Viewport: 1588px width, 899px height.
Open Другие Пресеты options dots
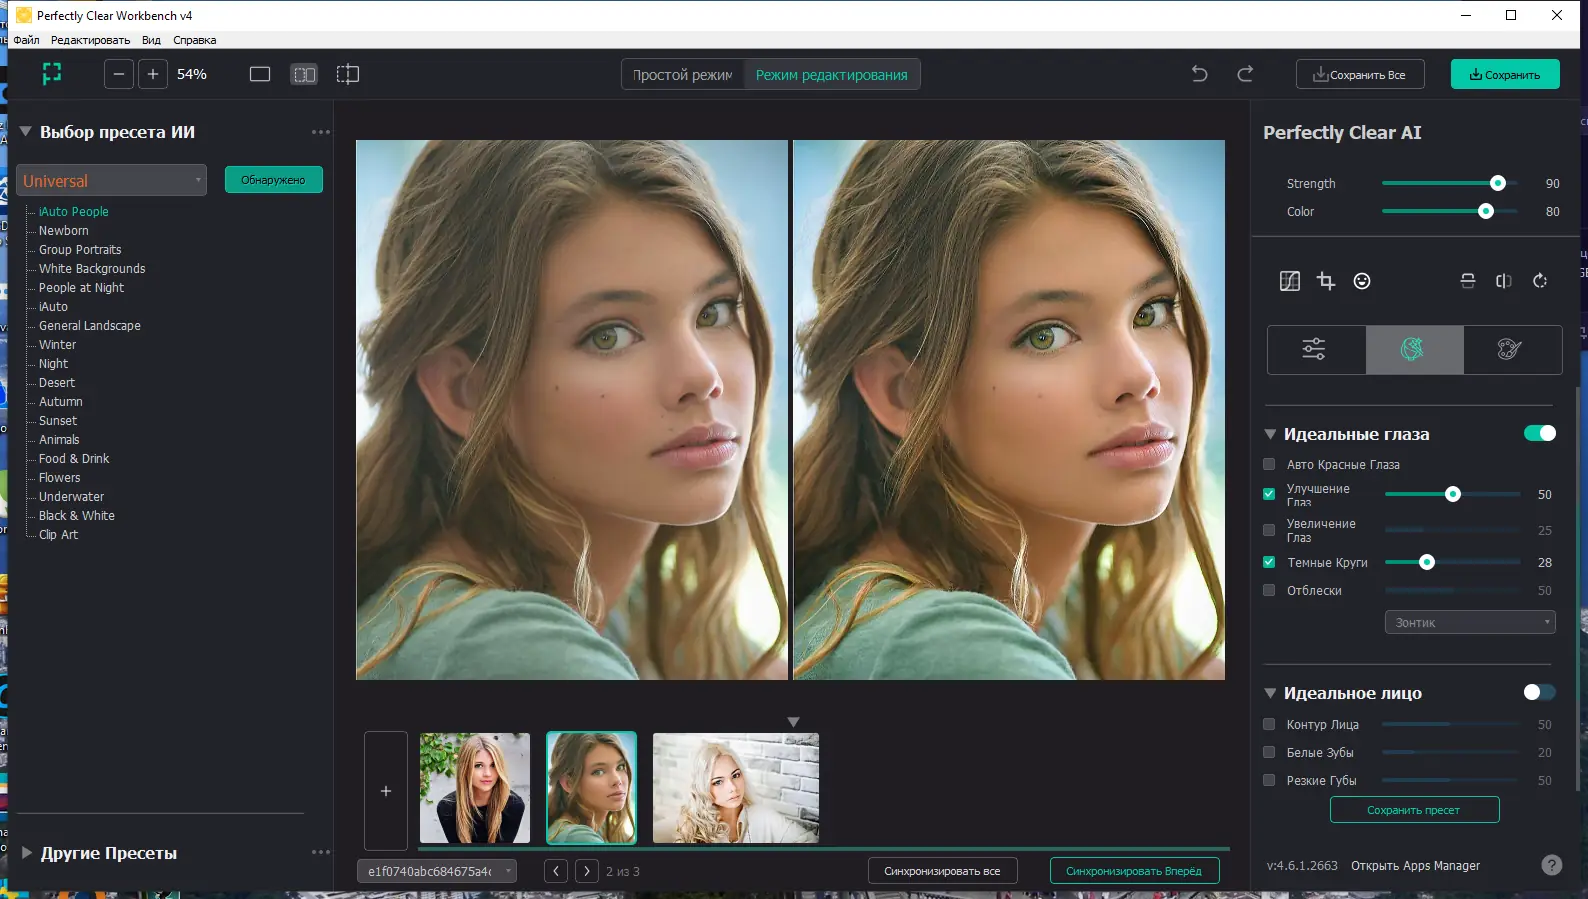tap(320, 852)
